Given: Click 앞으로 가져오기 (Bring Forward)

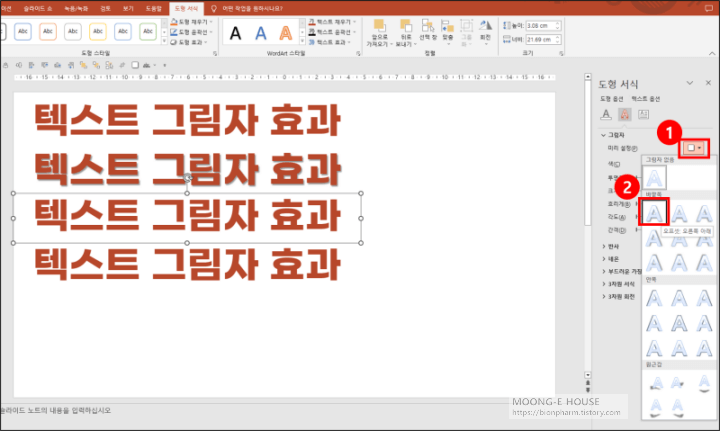Looking at the screenshot, I should (379, 33).
